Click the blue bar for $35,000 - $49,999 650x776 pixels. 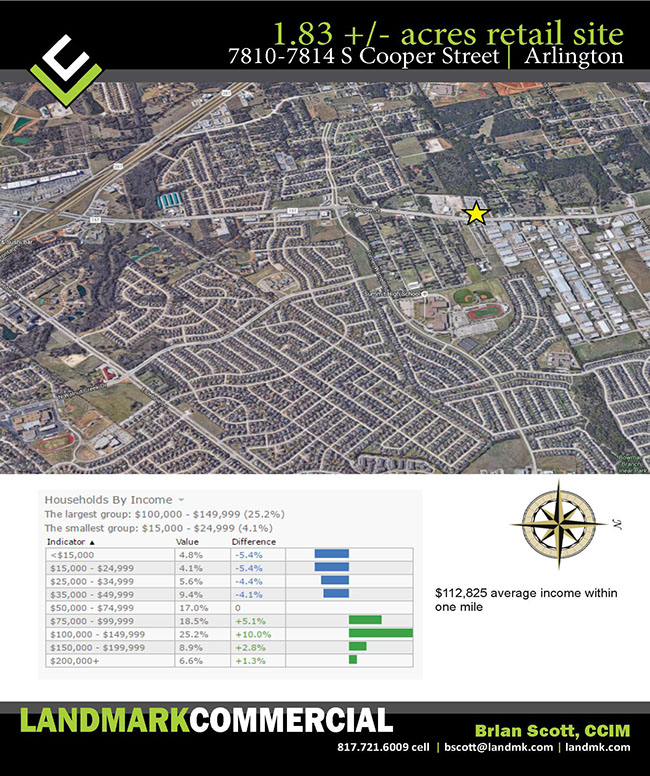(x=336, y=593)
